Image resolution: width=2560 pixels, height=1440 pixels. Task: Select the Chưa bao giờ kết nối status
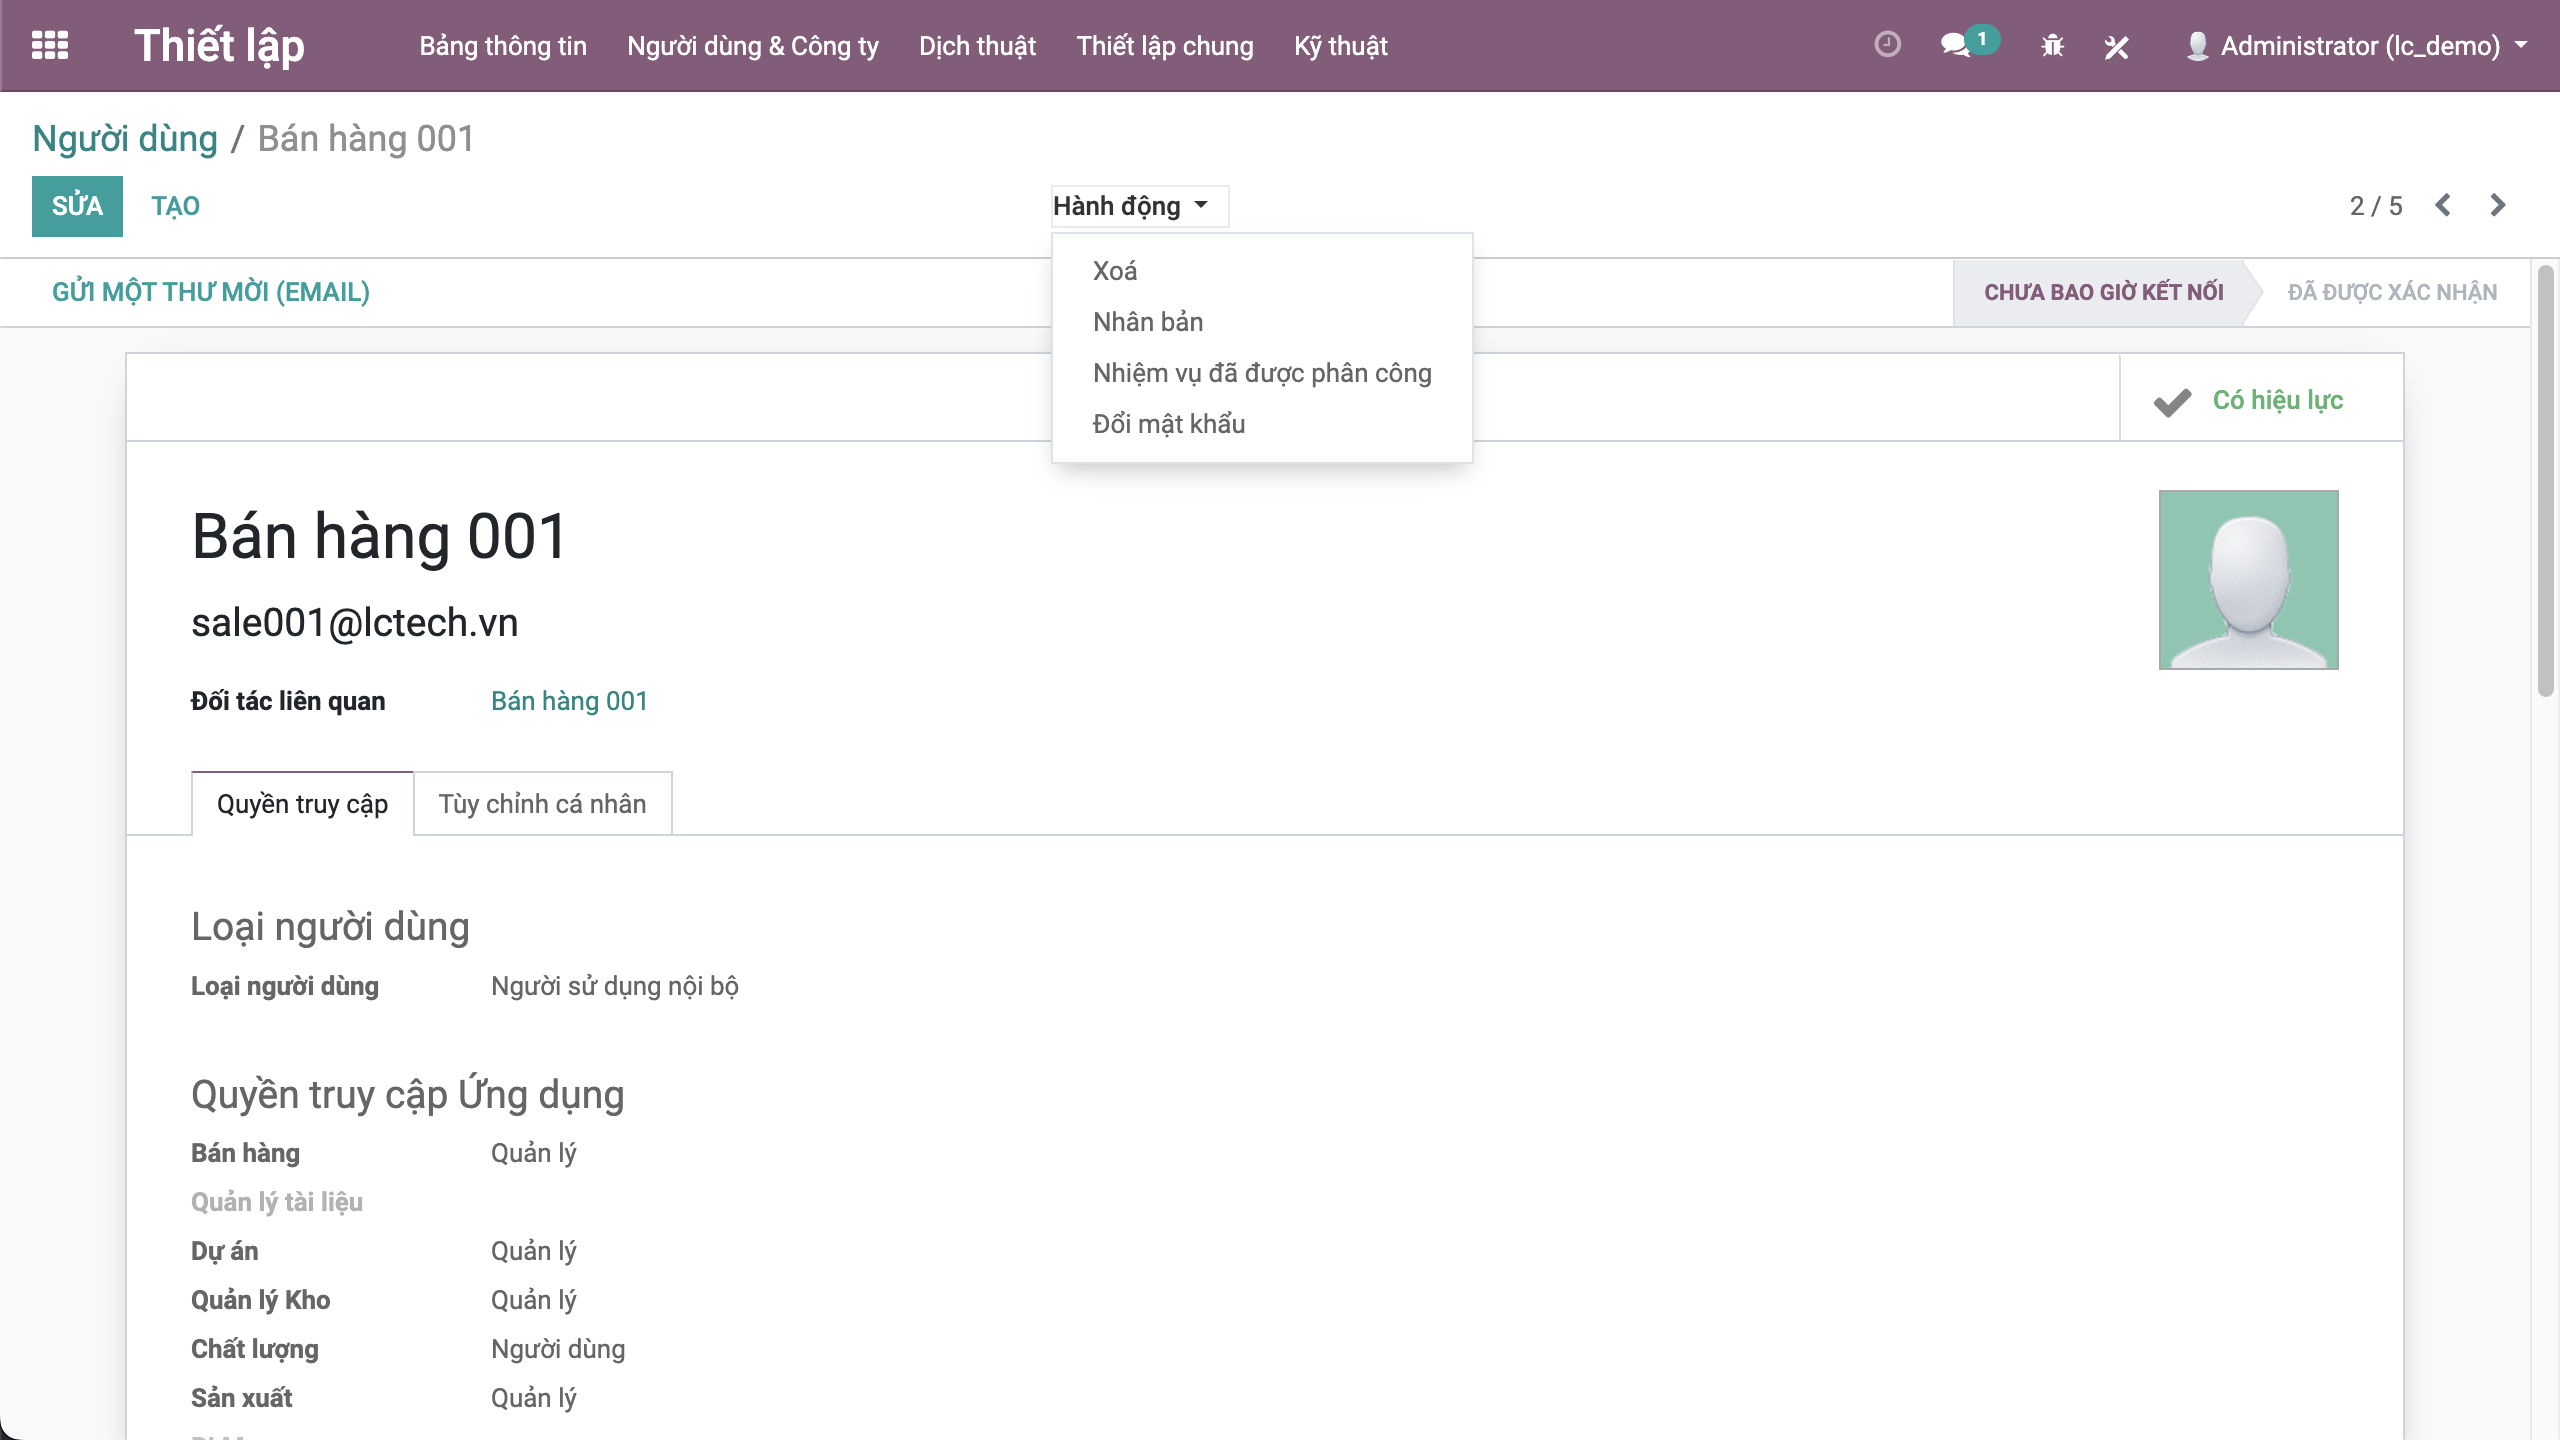point(2103,292)
